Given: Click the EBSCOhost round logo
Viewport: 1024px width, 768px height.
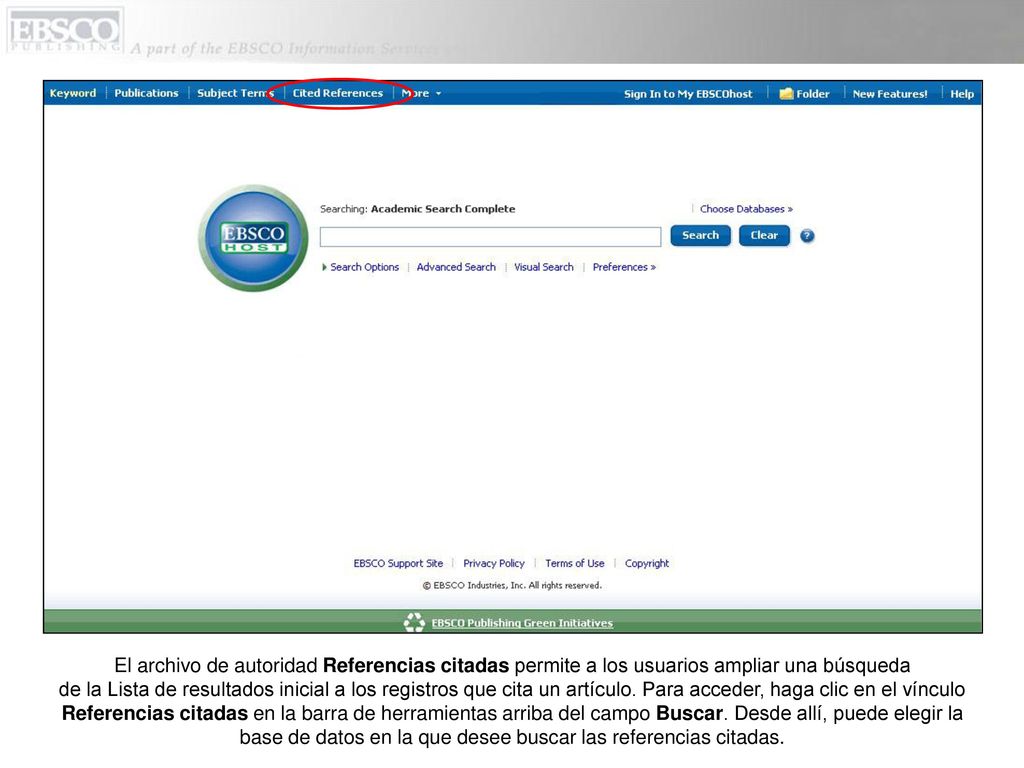Looking at the screenshot, I should (253, 238).
